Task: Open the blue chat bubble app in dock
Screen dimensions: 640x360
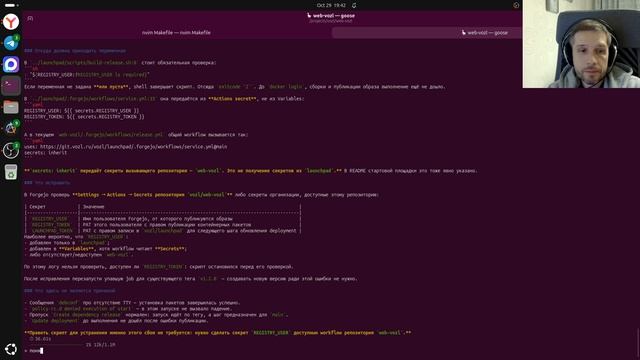Action: (11, 64)
